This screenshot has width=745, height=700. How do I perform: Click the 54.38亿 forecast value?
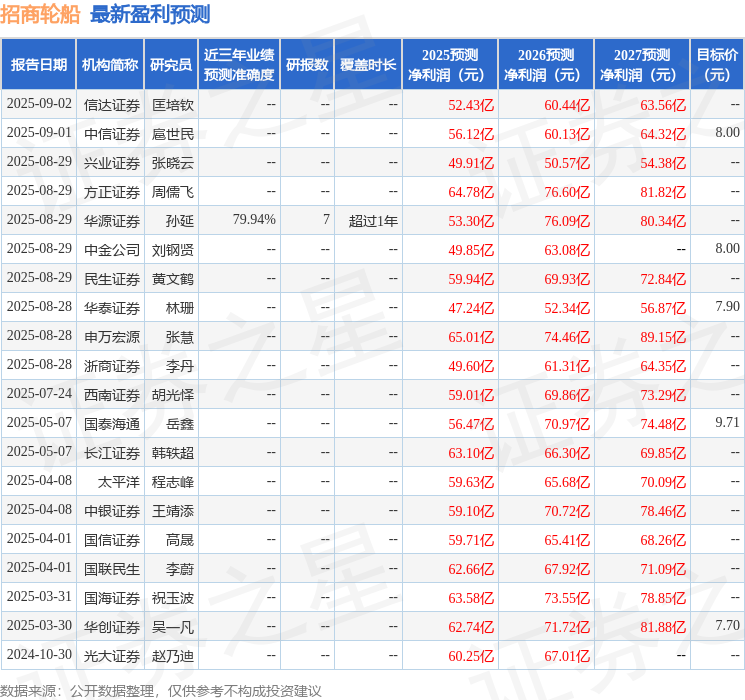pyautogui.click(x=663, y=163)
